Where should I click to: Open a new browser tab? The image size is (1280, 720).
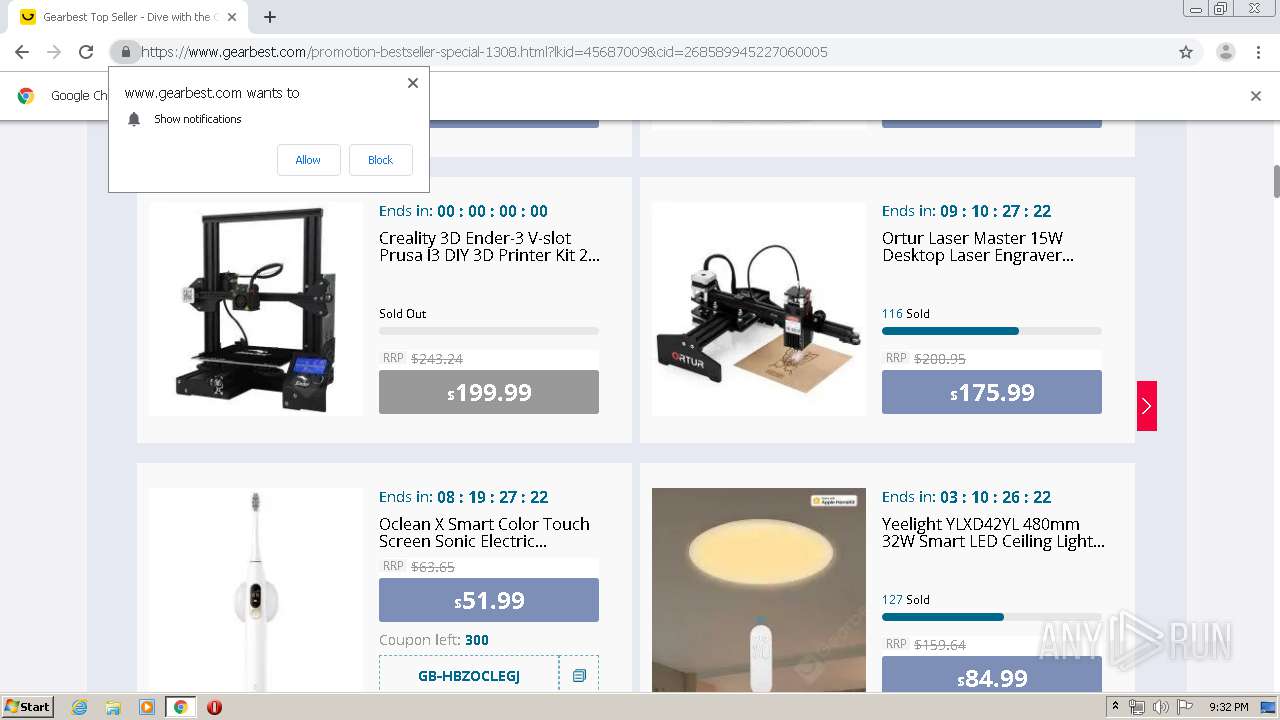[270, 17]
